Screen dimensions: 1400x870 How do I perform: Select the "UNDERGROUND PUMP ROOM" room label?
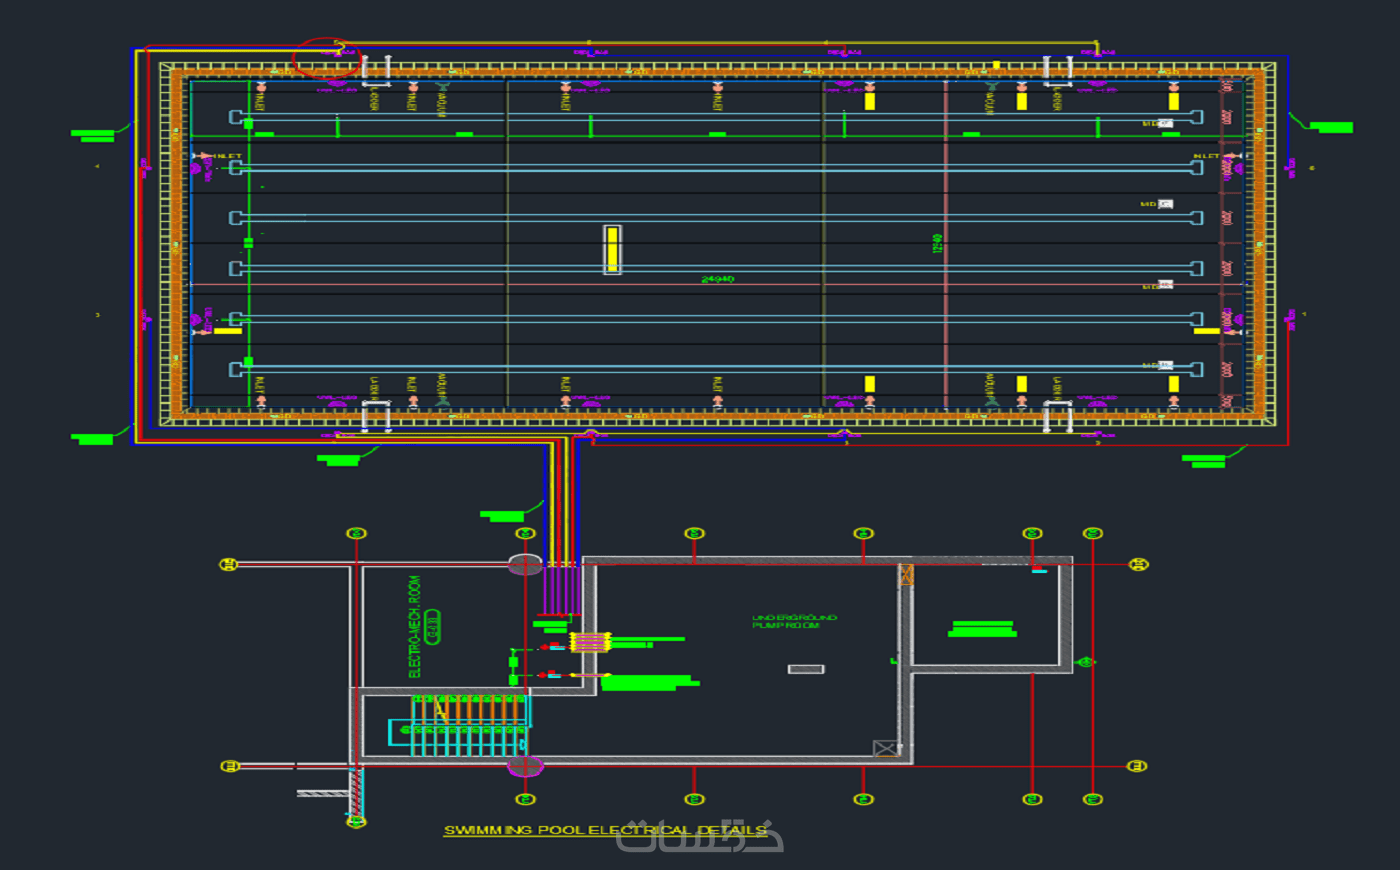[x=794, y=621]
